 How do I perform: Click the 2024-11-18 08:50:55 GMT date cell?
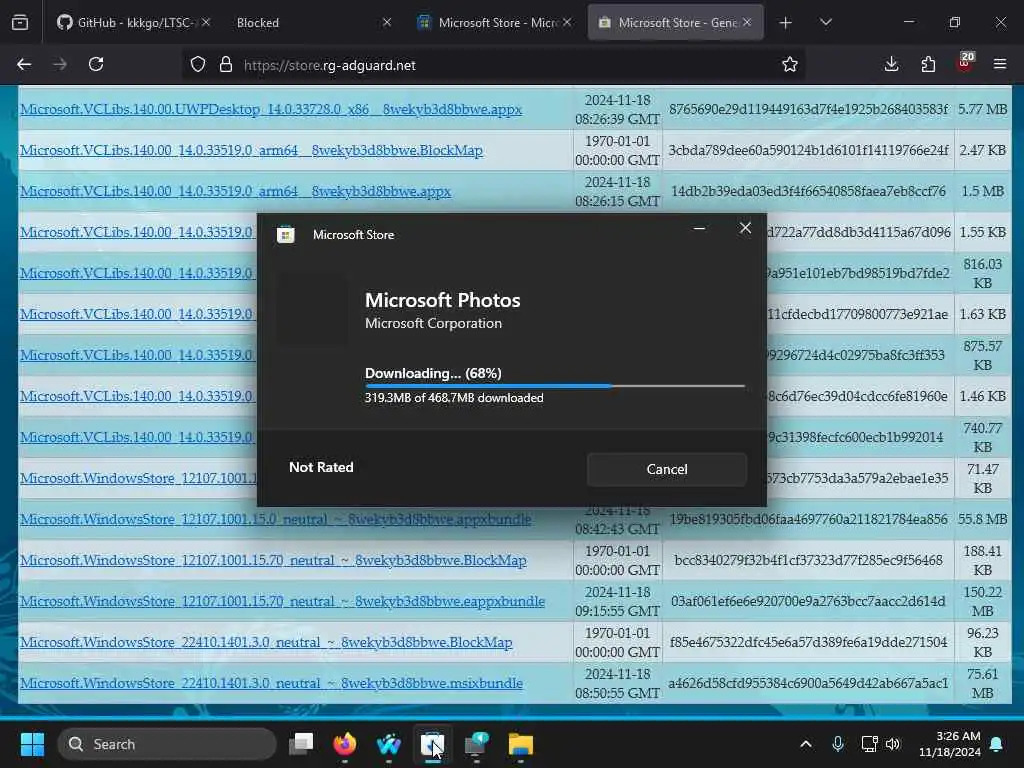pyautogui.click(x=617, y=683)
